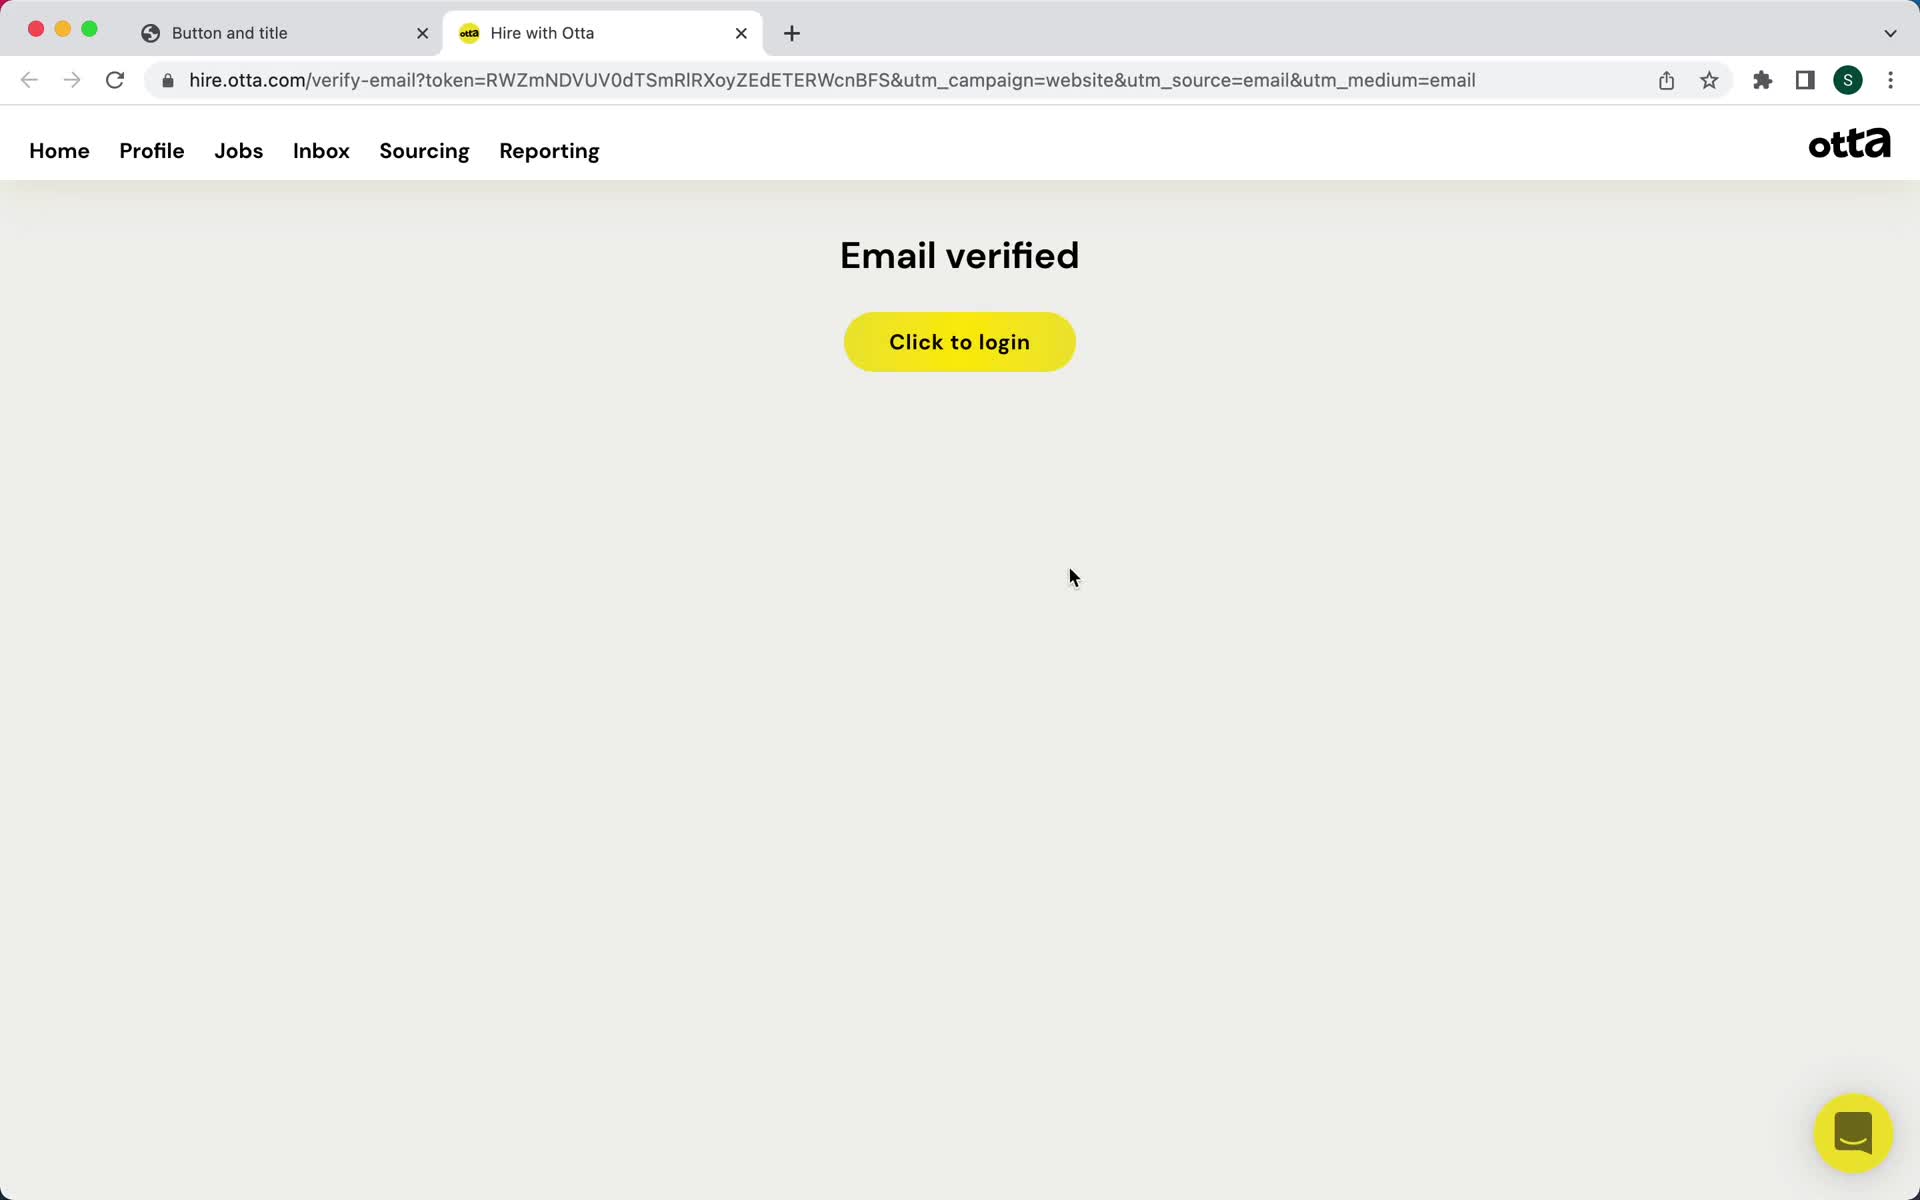
Task: Click the browser back navigation arrow
Action: [x=29, y=80]
